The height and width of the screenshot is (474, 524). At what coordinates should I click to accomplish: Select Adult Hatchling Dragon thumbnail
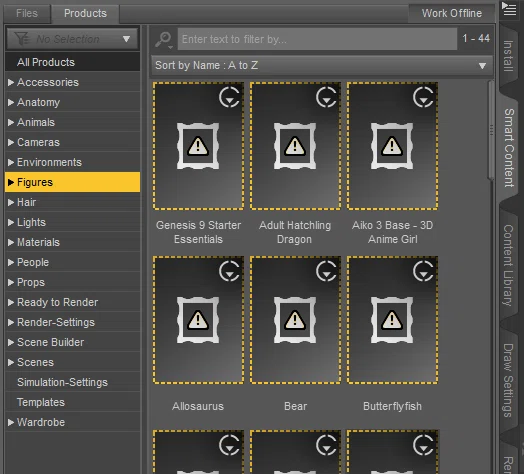[x=295, y=146]
